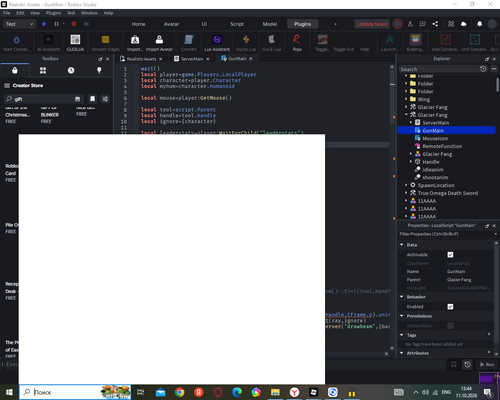The height and width of the screenshot is (400, 500).
Task: Open the Smooth Edges plugin
Action: [105, 43]
